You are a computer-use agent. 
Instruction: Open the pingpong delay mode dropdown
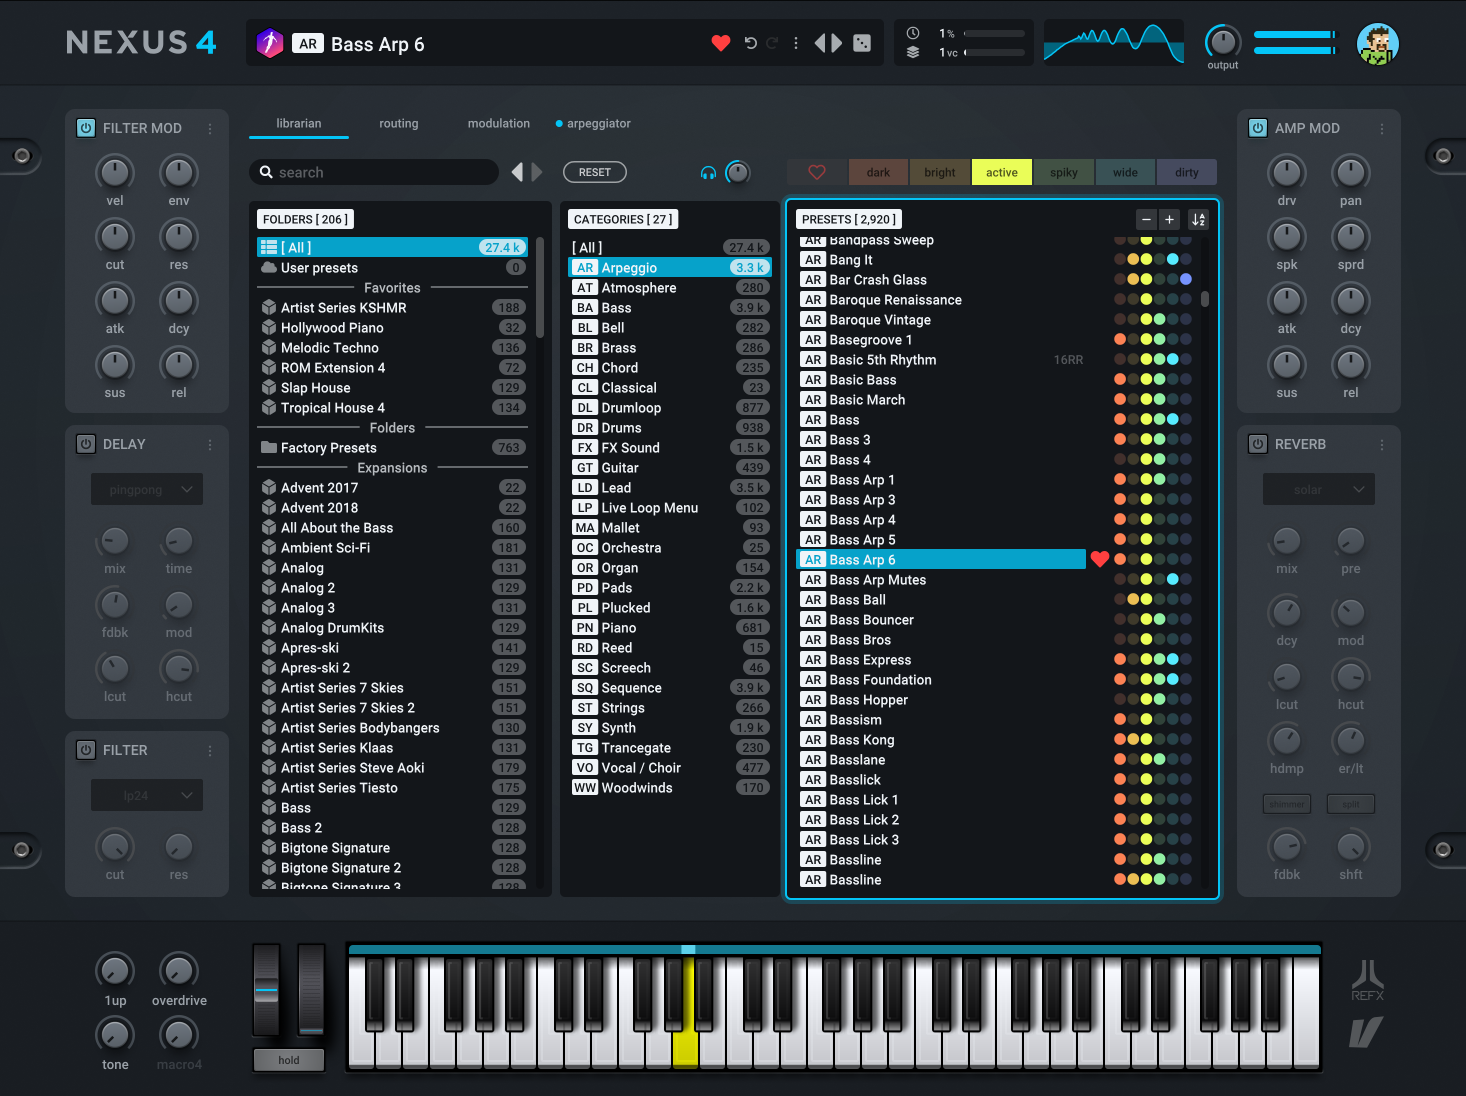point(146,489)
